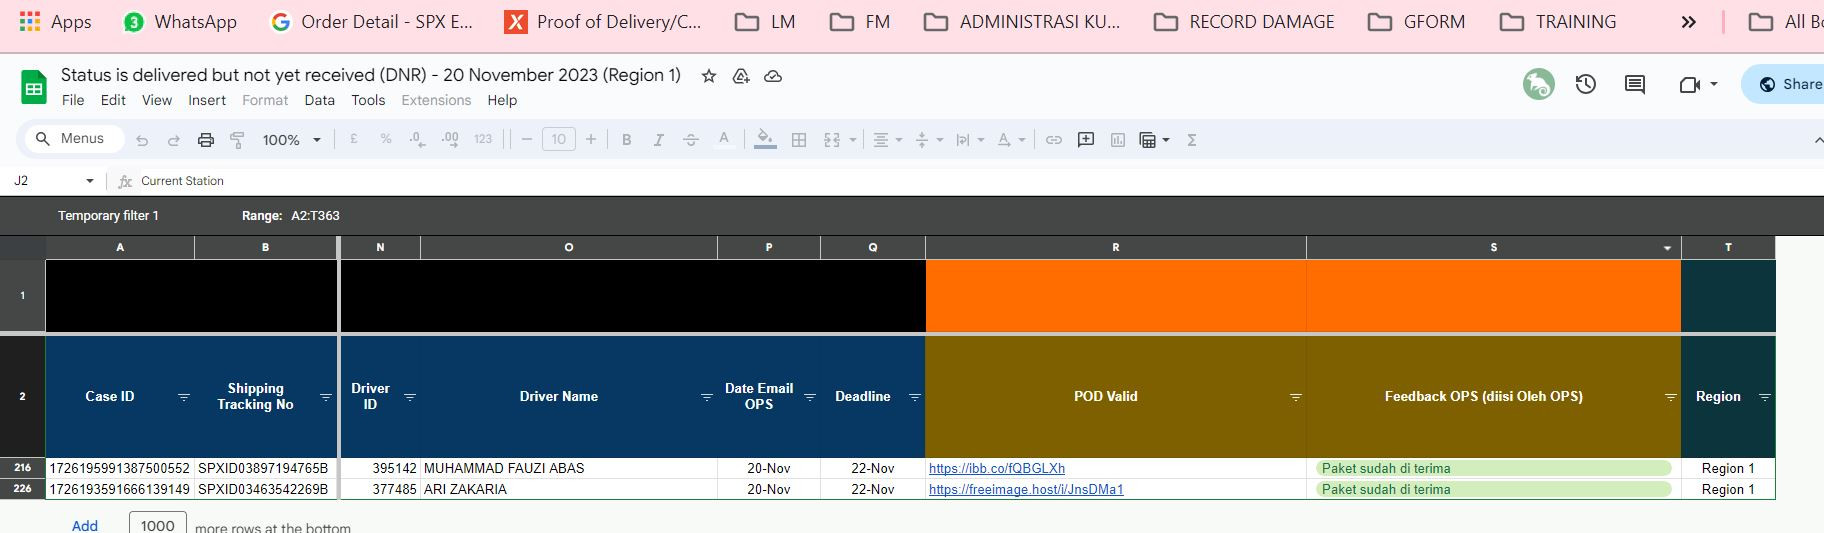Open the Meet call options arrow
This screenshot has height=533, width=1824.
pyautogui.click(x=1714, y=85)
